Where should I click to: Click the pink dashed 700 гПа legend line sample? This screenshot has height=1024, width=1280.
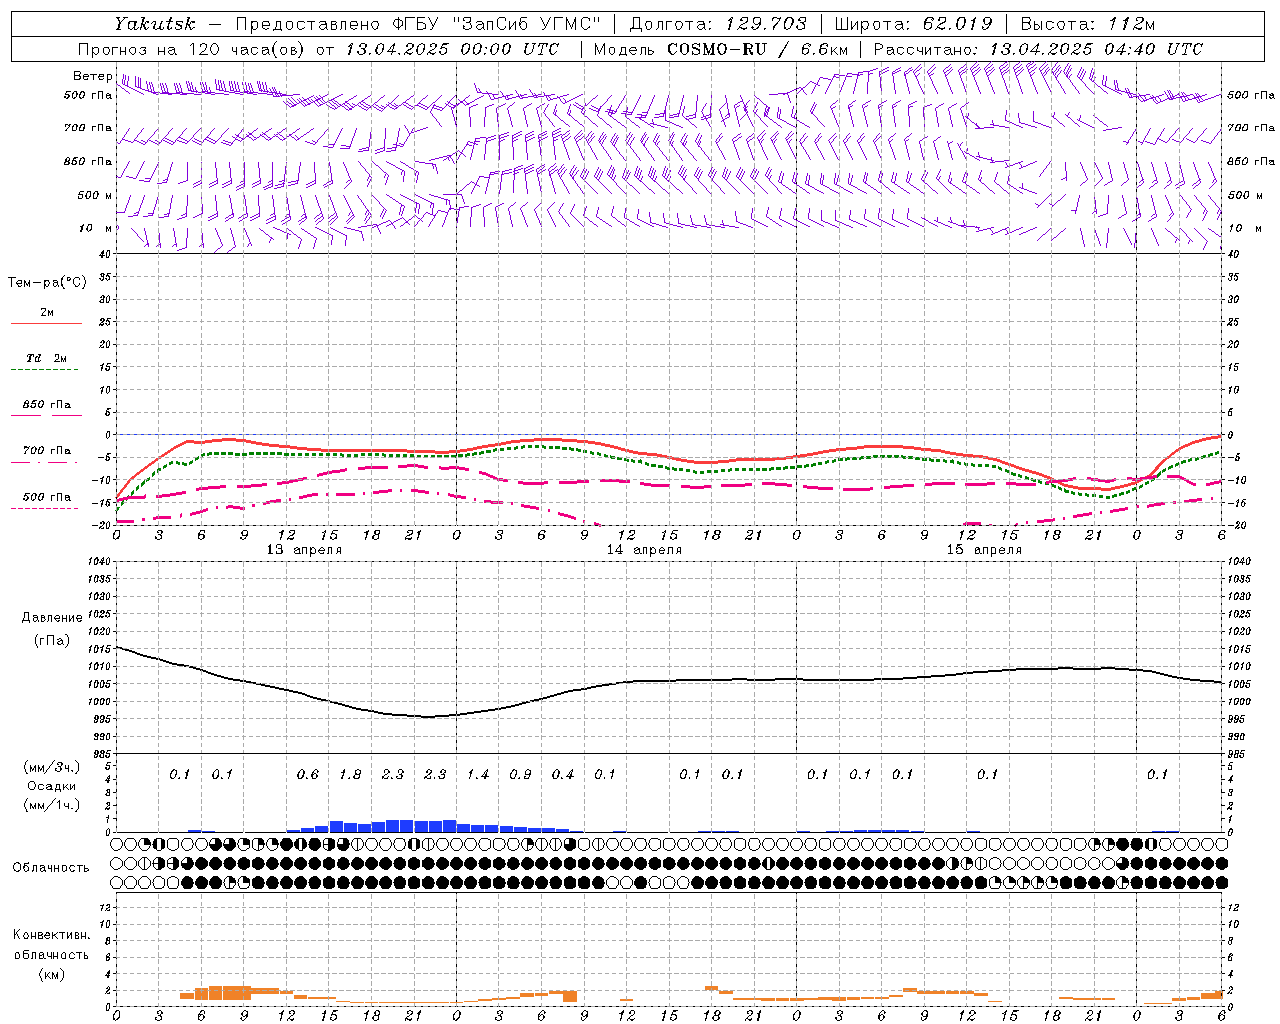44,462
